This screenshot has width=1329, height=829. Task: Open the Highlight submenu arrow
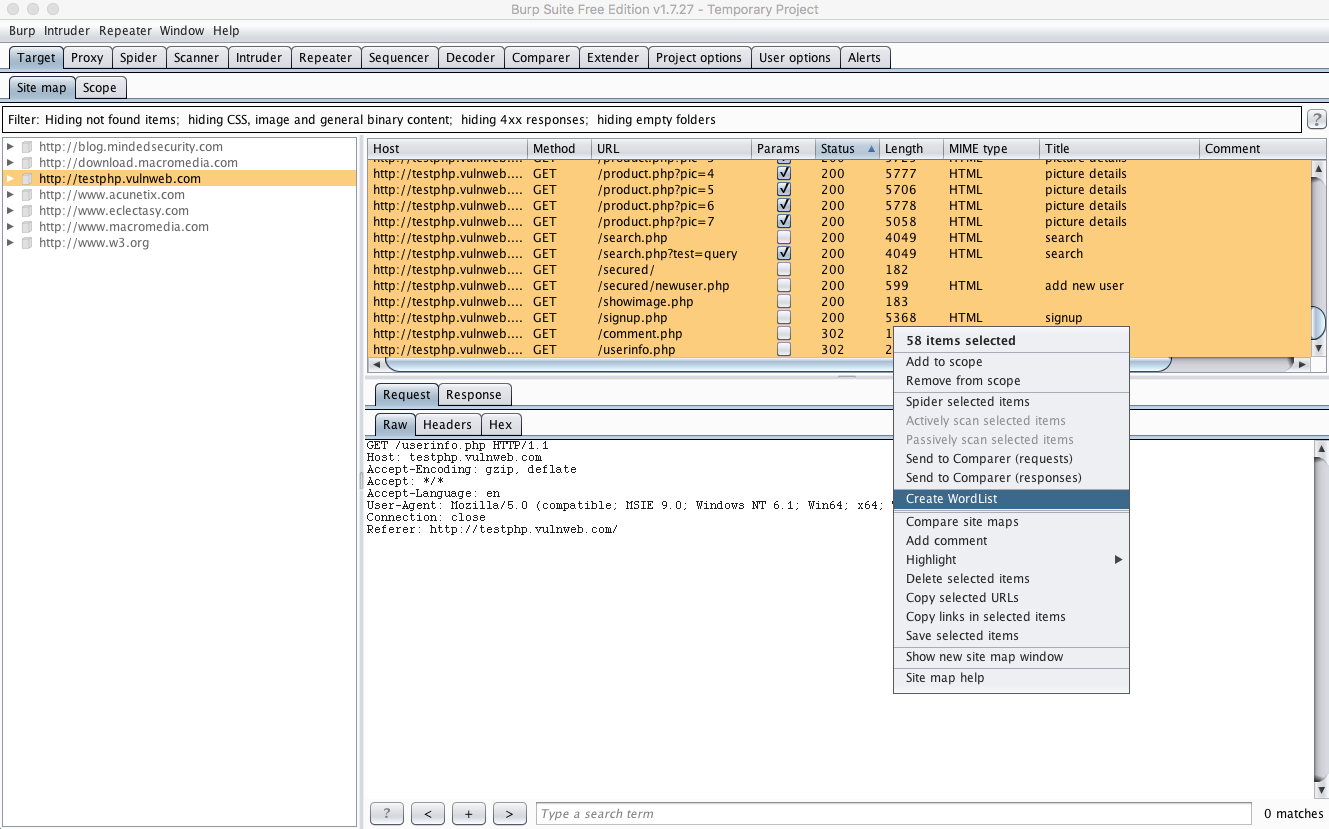(x=1118, y=560)
